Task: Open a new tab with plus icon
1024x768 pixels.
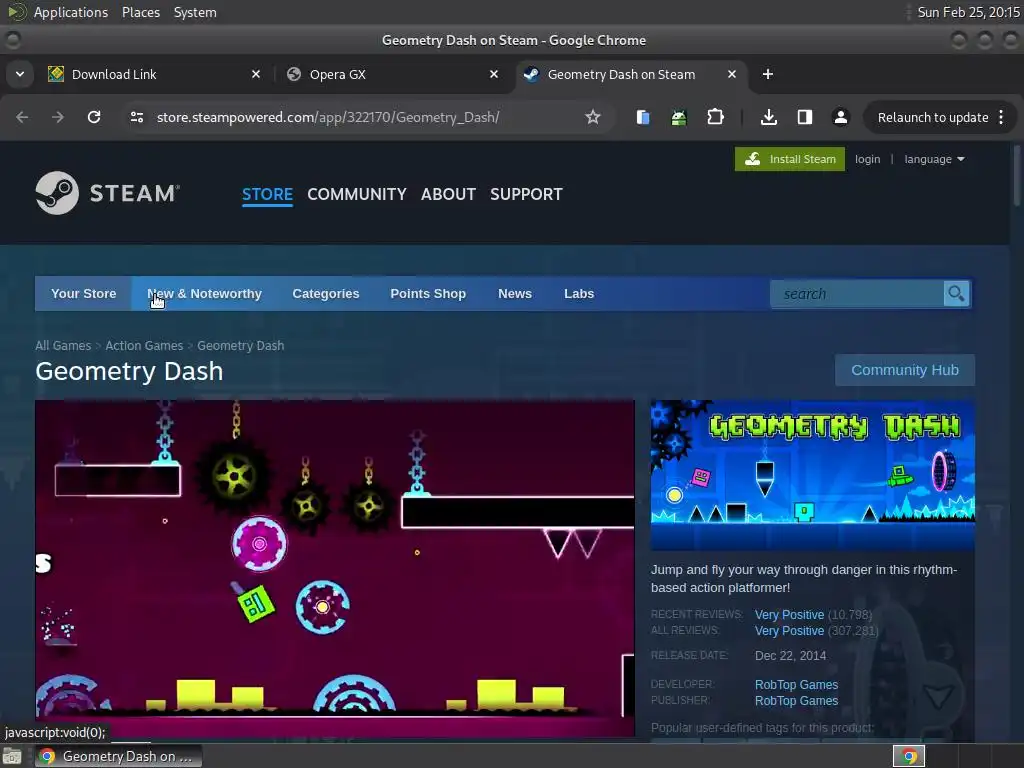Action: pos(768,74)
